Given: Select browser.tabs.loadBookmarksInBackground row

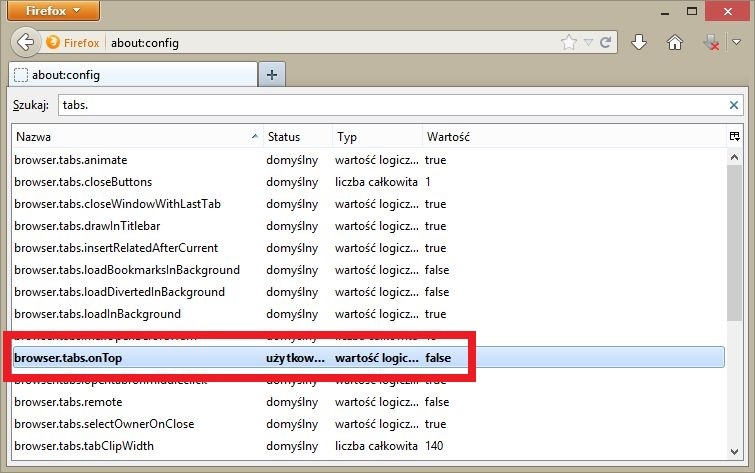Looking at the screenshot, I should (x=368, y=270).
